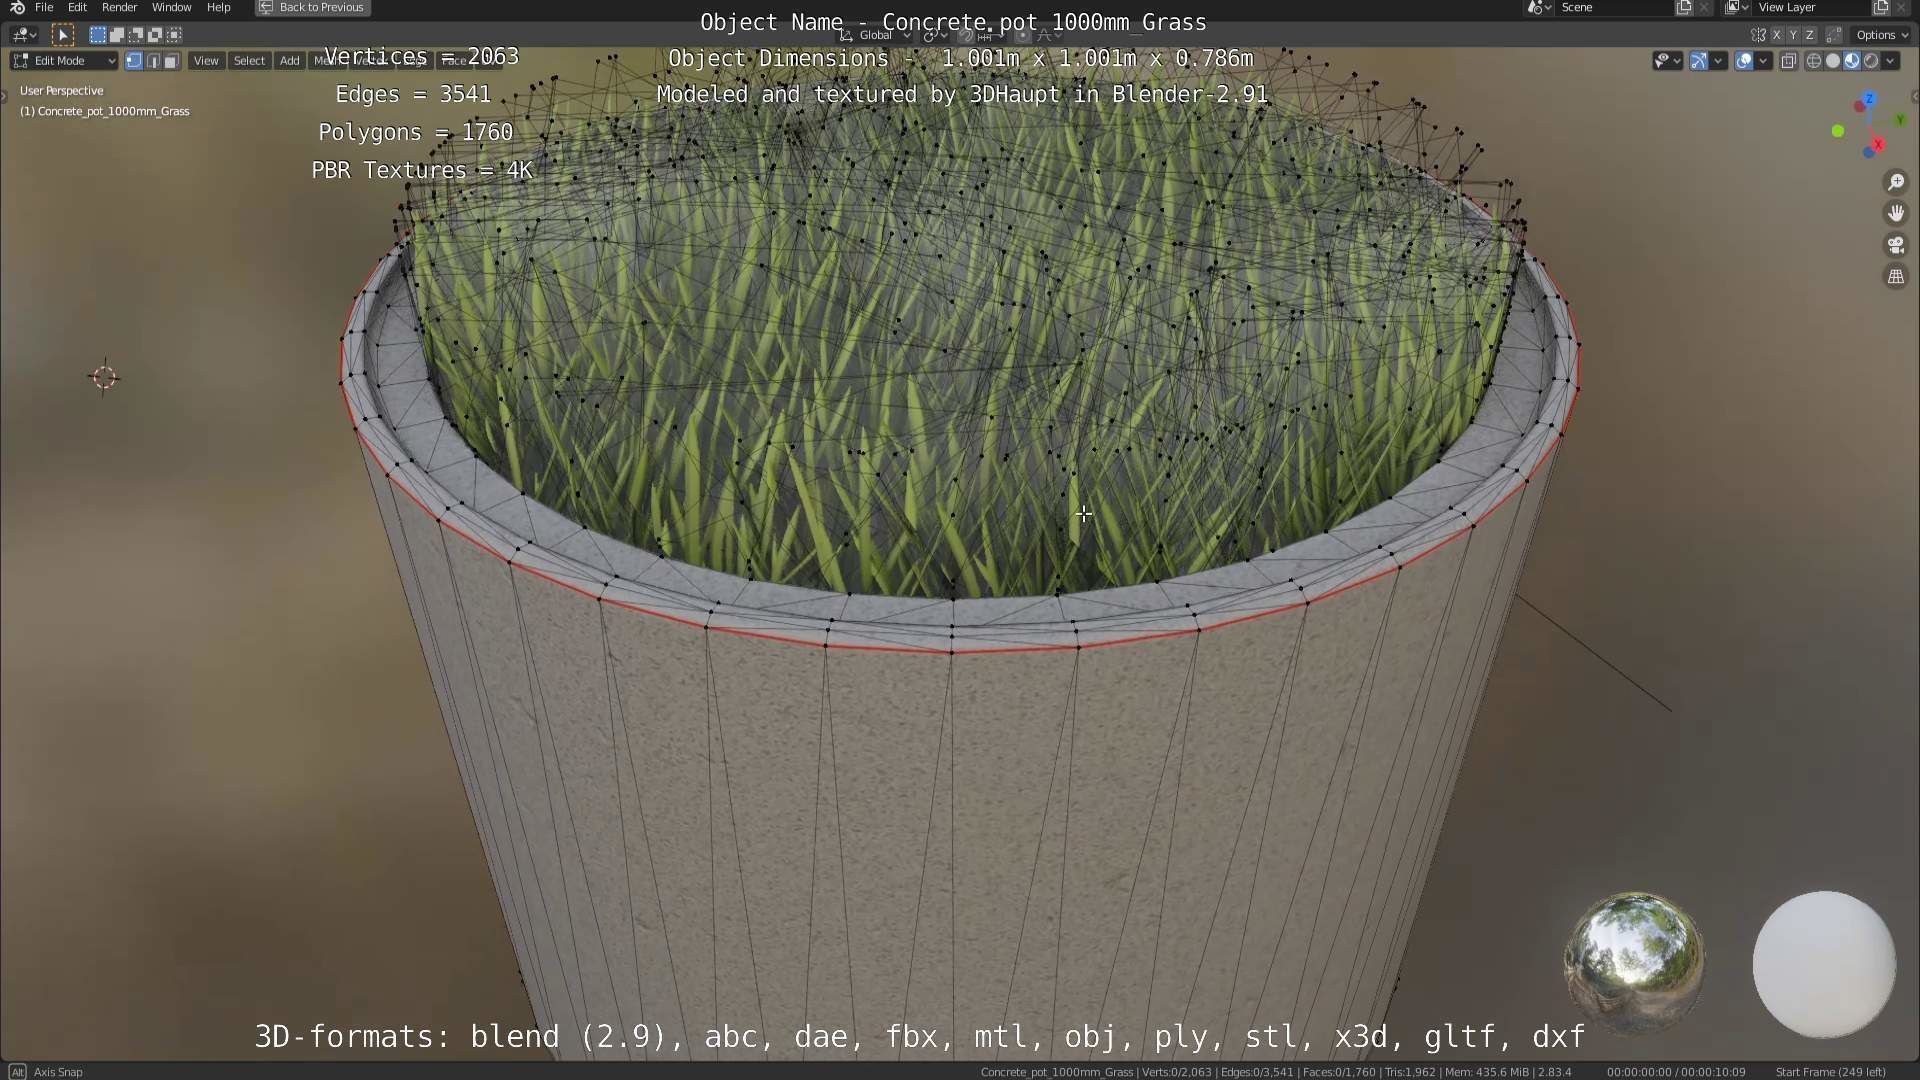Open the Scene browse icon
Screen dimensions: 1920x1080
(1539, 7)
